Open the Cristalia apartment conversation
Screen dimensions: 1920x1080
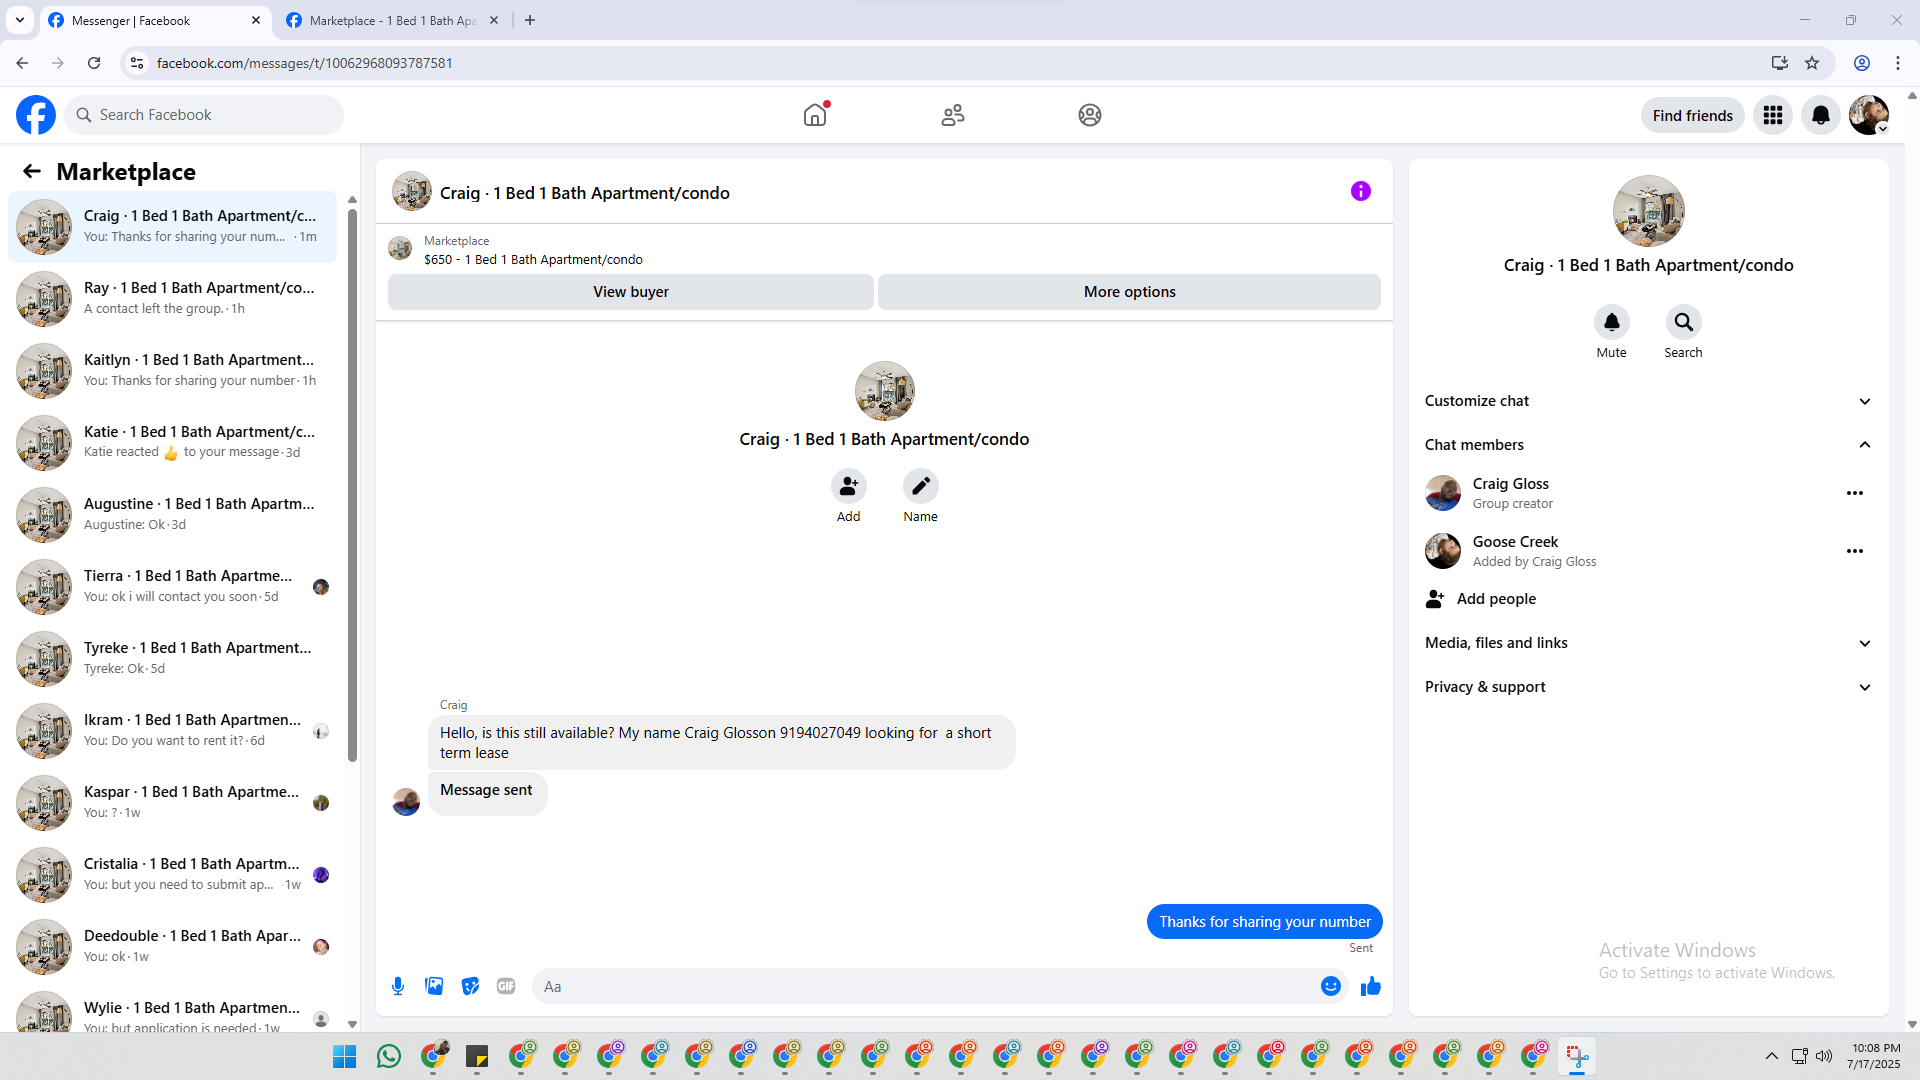point(173,874)
